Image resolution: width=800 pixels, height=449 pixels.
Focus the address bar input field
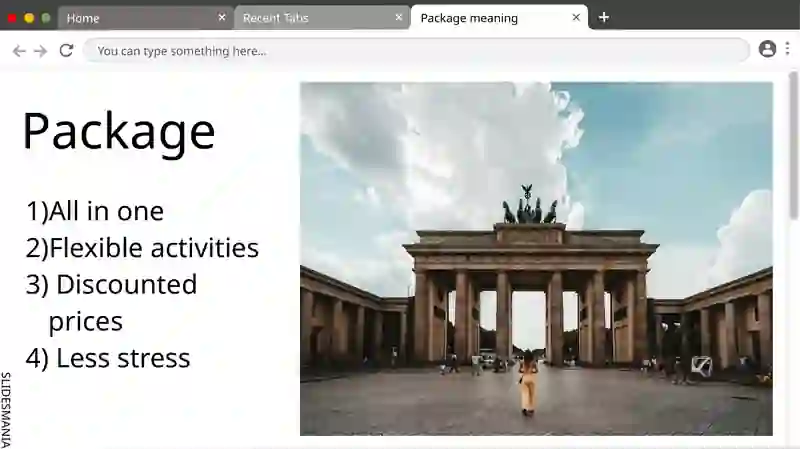click(x=416, y=51)
